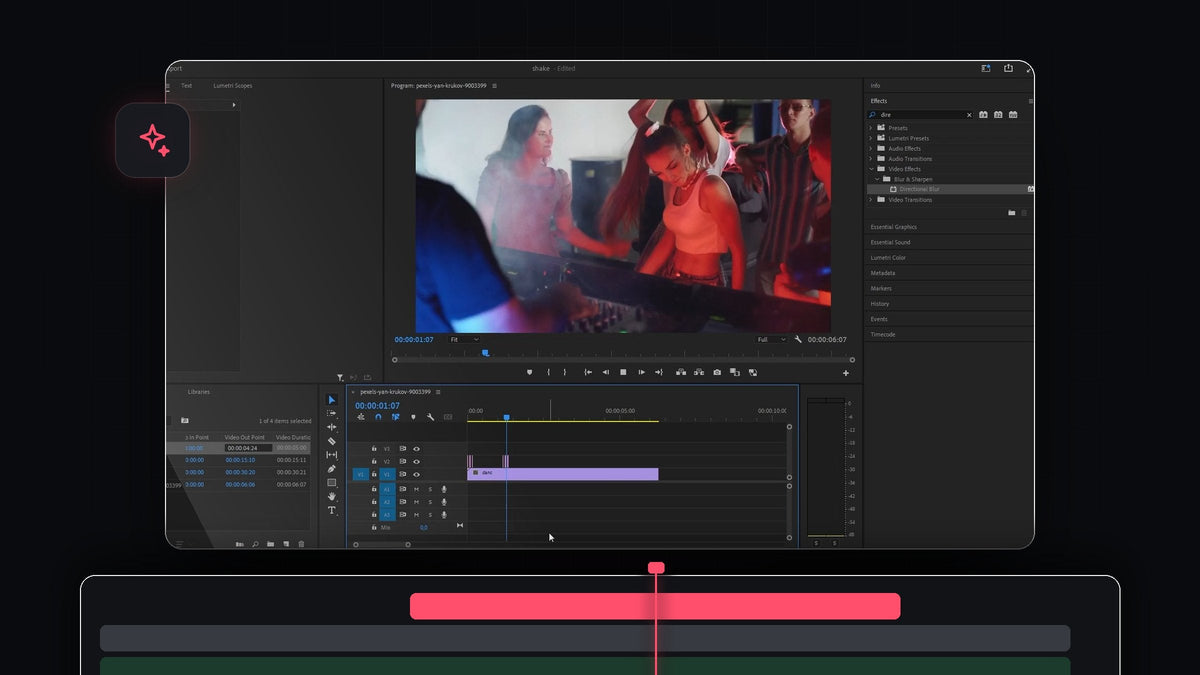Viewport: 1200px width, 675px height.
Task: Select the Razor tool
Action: pos(332,441)
